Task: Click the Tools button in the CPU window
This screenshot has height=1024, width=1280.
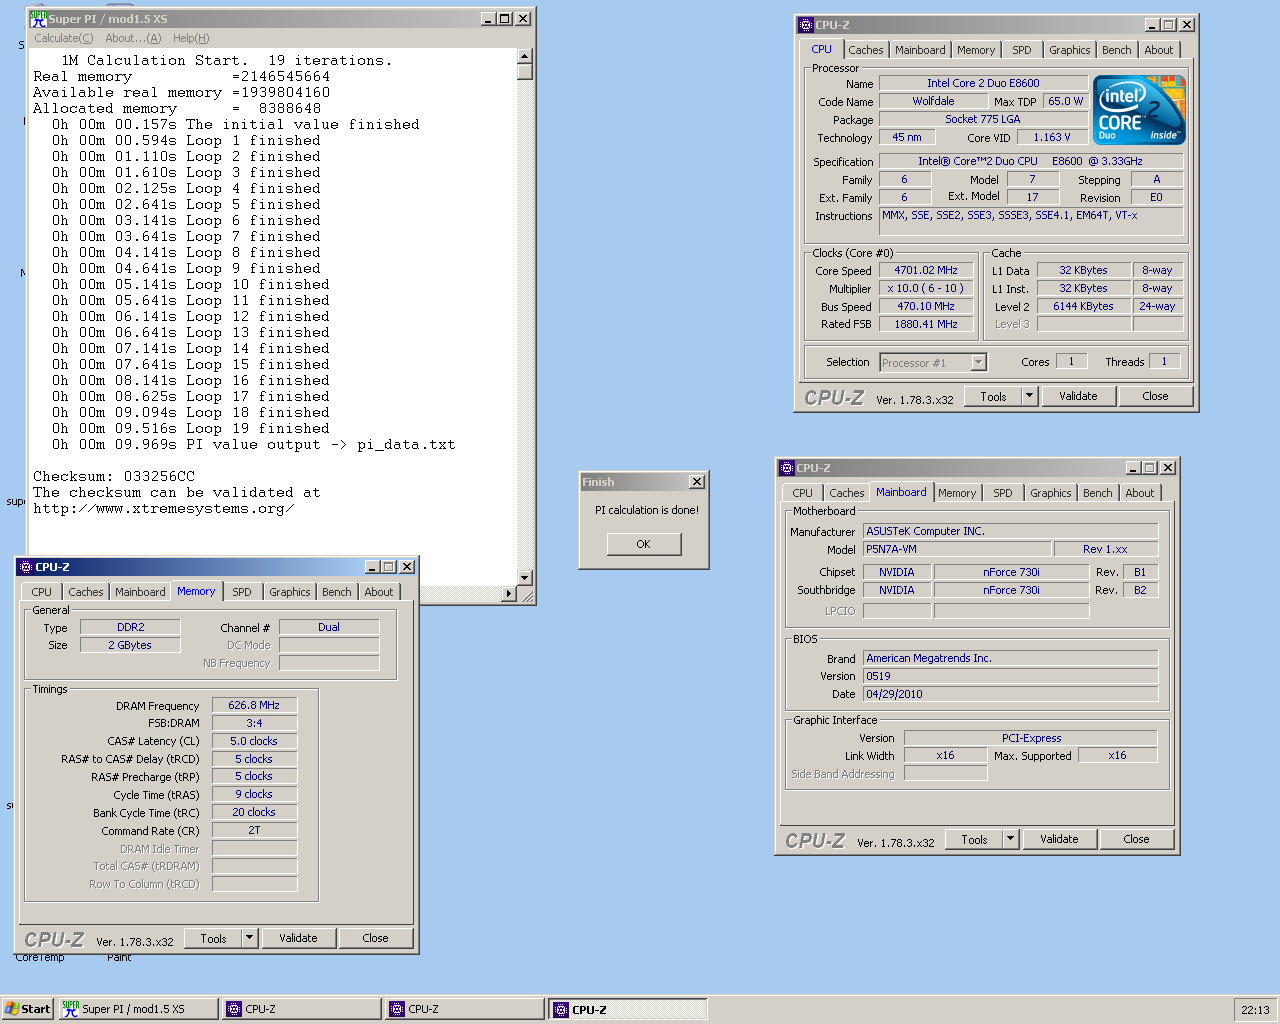Action: click(993, 396)
